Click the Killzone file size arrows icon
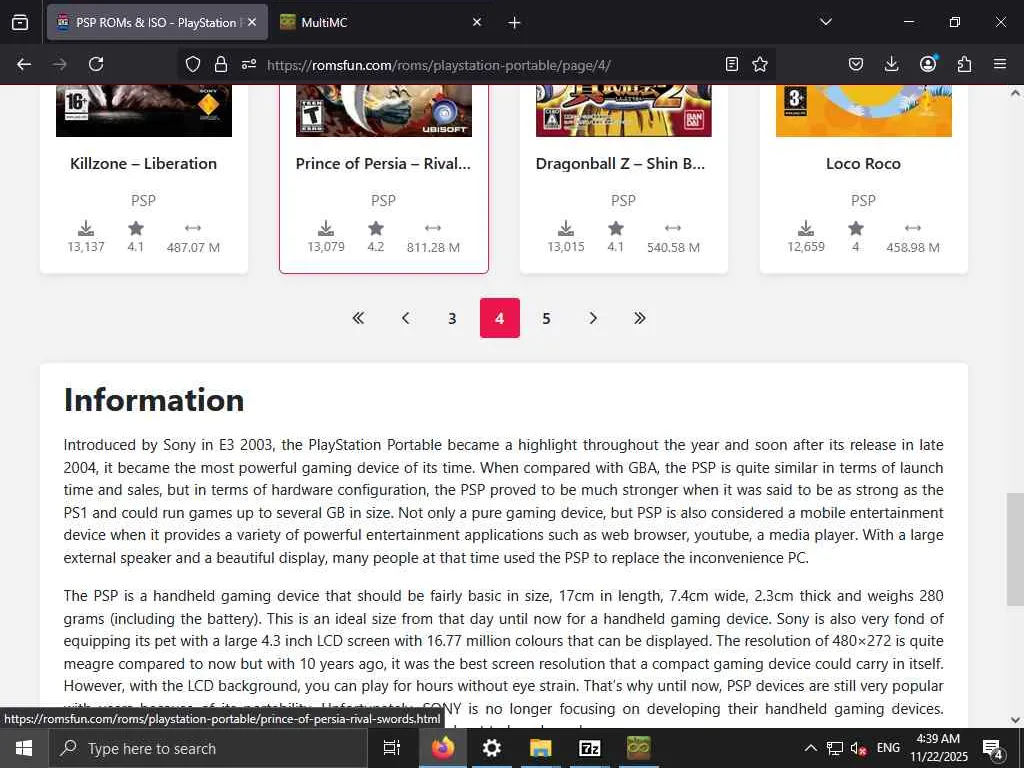 pyautogui.click(x=193, y=228)
